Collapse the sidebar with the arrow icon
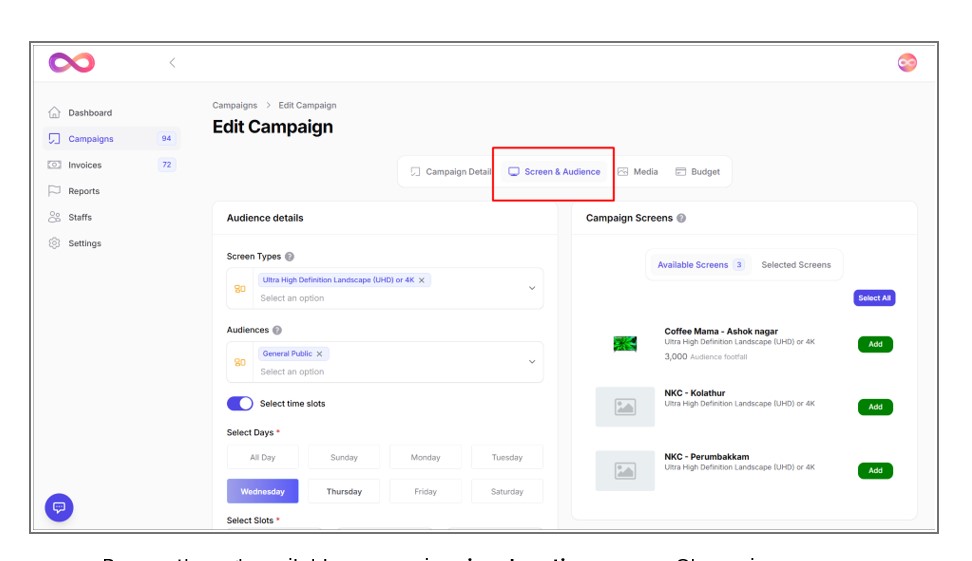The image size is (972, 561). click(172, 63)
